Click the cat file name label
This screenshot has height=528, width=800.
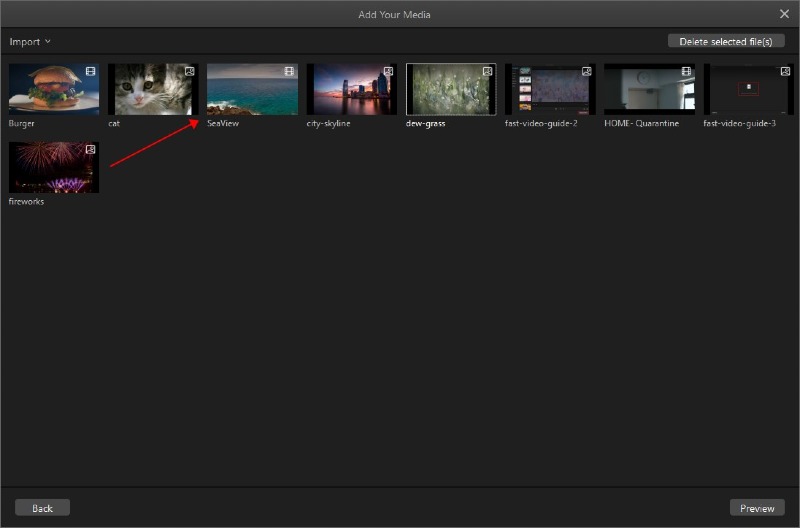click(x=114, y=123)
